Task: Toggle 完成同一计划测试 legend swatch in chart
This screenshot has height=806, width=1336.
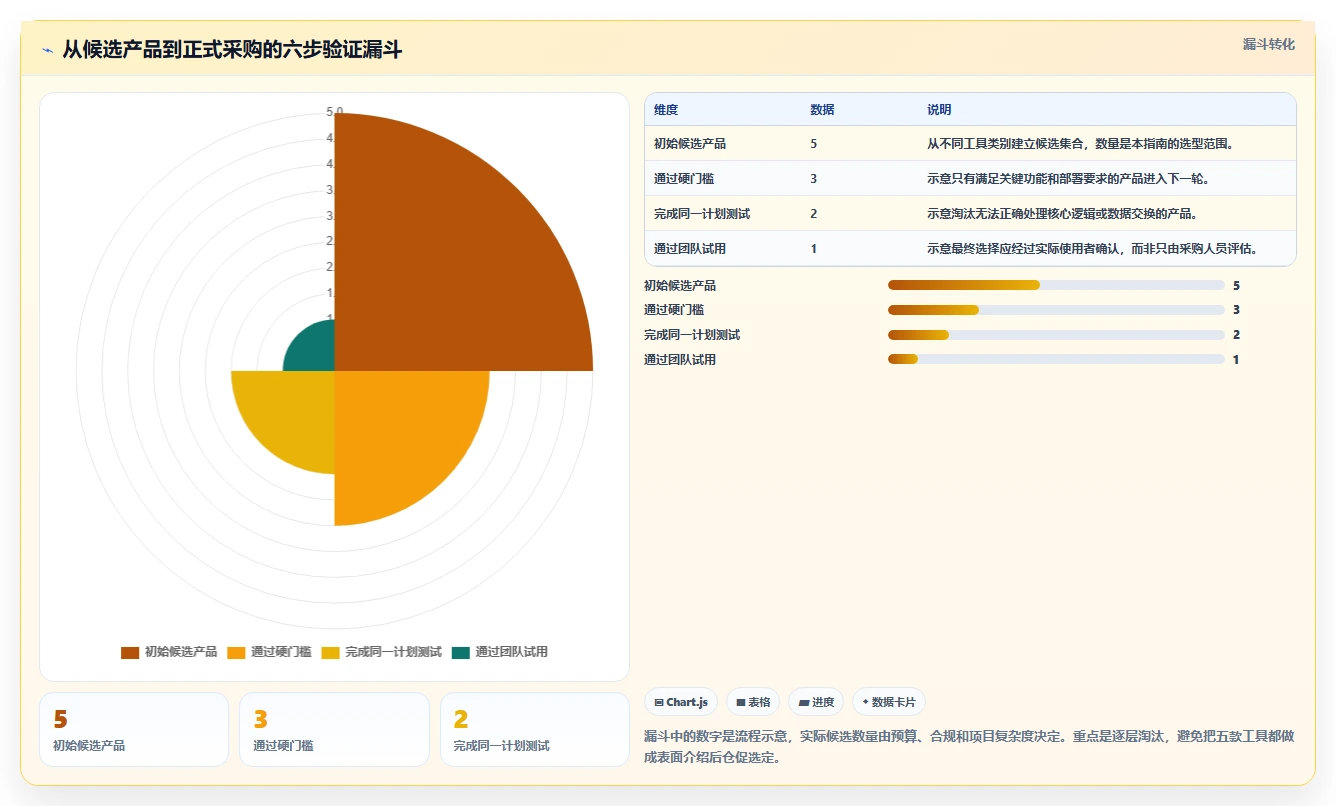Action: [330, 652]
